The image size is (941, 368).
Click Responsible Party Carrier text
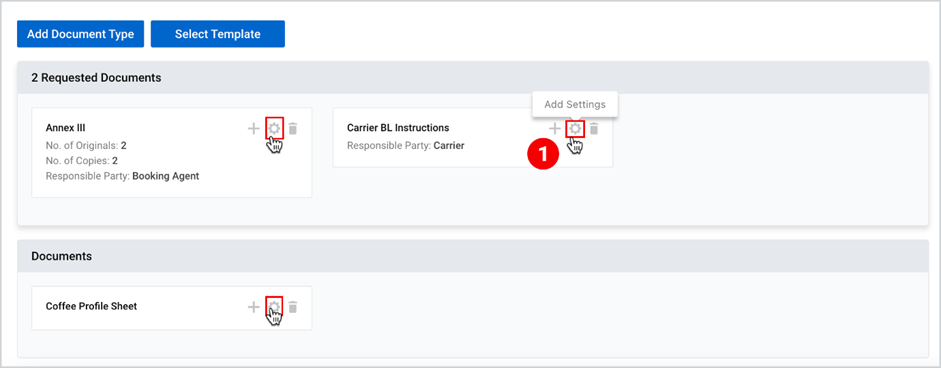coord(406,145)
